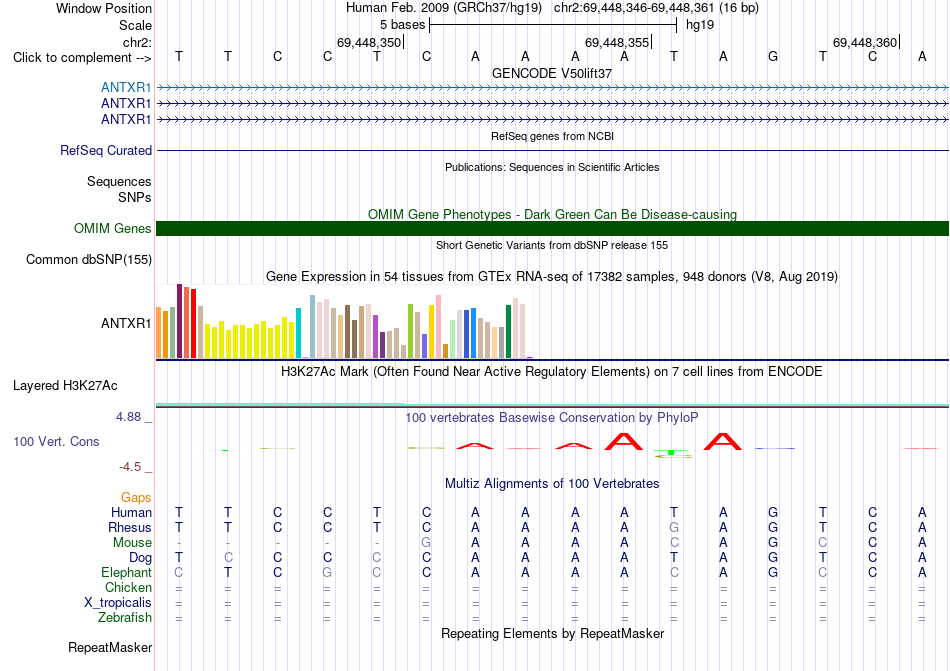Image resolution: width=950 pixels, height=671 pixels.
Task: Click the Publications 'SNPs' track label
Action: [x=135, y=197]
